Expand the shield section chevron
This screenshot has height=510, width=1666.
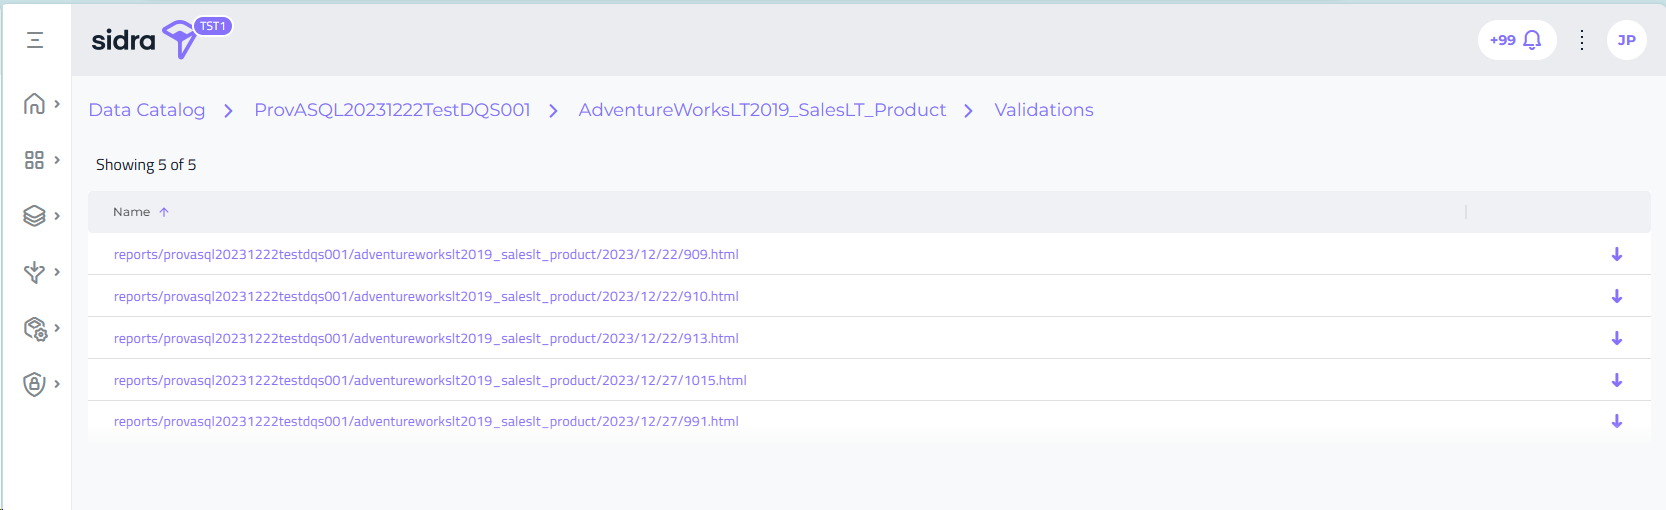point(57,384)
